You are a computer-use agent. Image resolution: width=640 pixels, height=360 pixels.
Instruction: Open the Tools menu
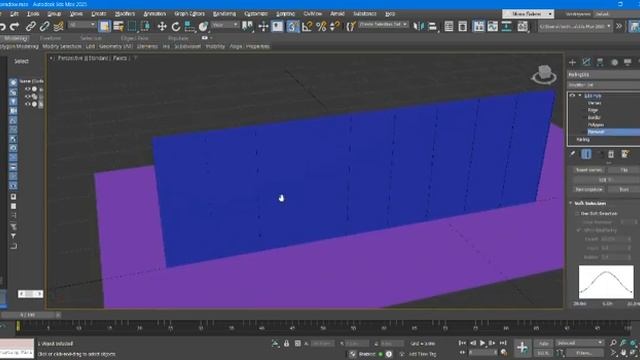[33, 14]
